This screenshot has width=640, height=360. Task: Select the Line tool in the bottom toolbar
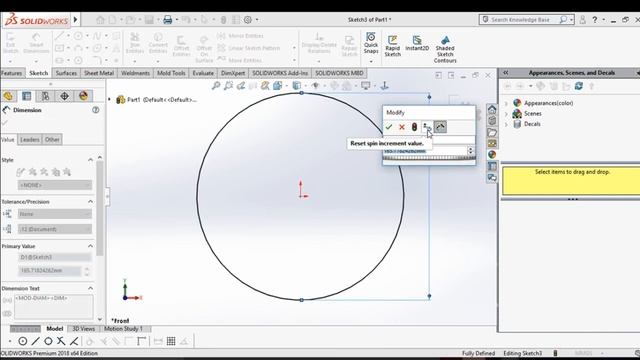click(36, 341)
